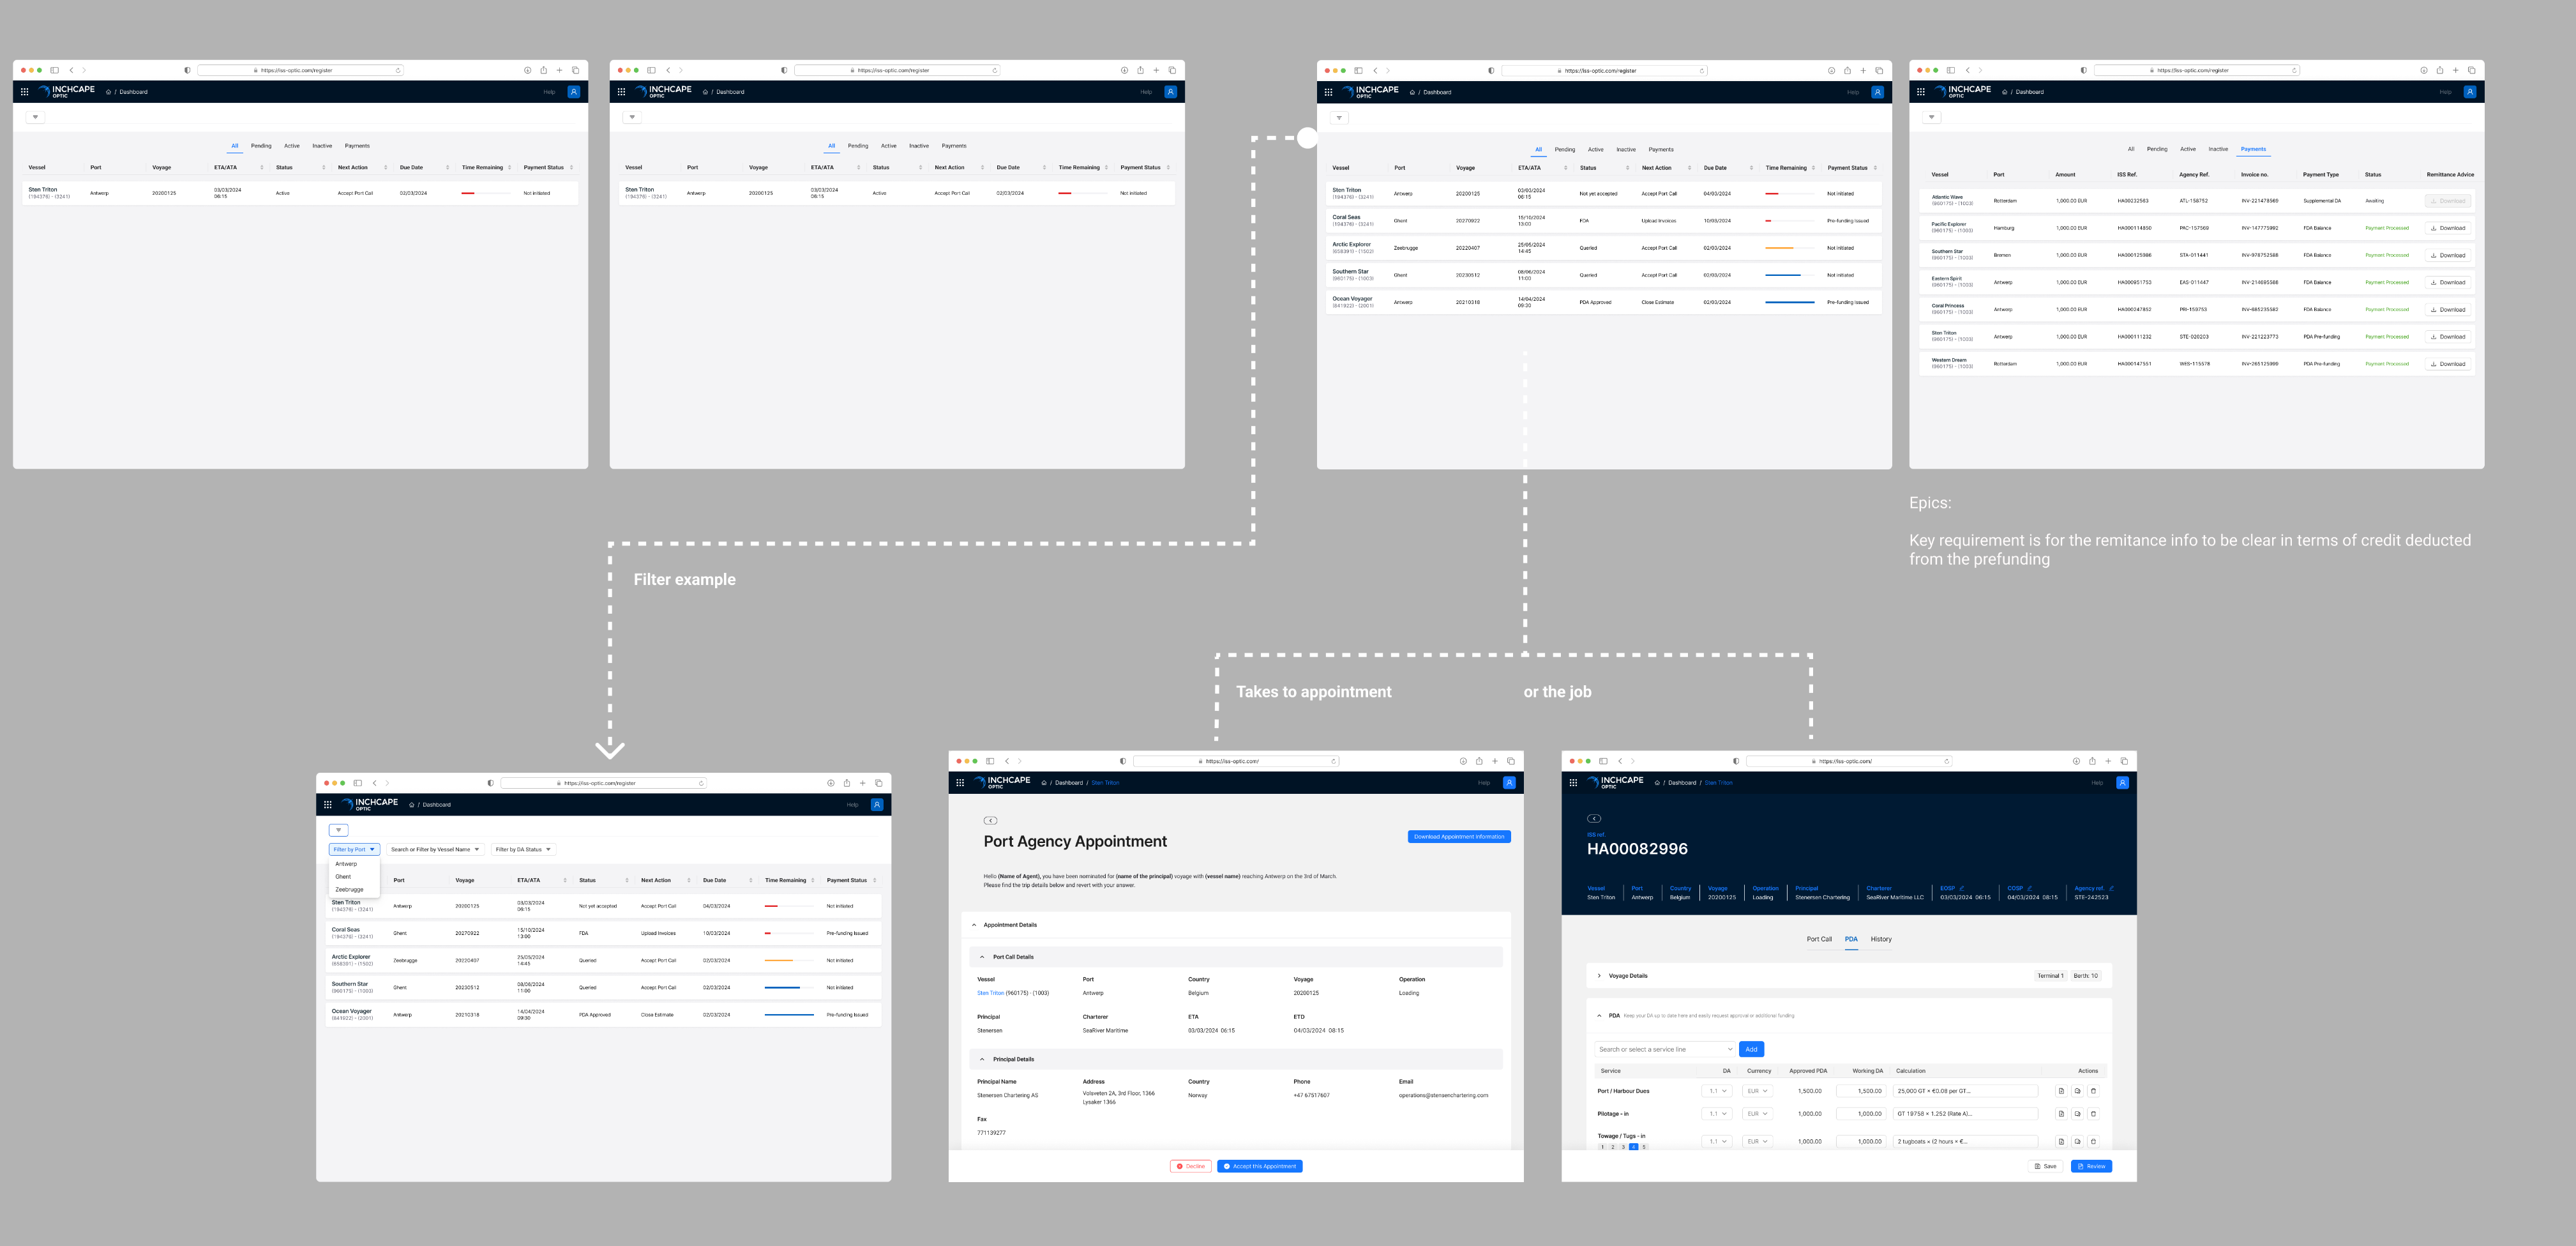Open EUR currency dropdown for Pilotage - in
This screenshot has height=1246, width=2576.
click(x=1757, y=1114)
